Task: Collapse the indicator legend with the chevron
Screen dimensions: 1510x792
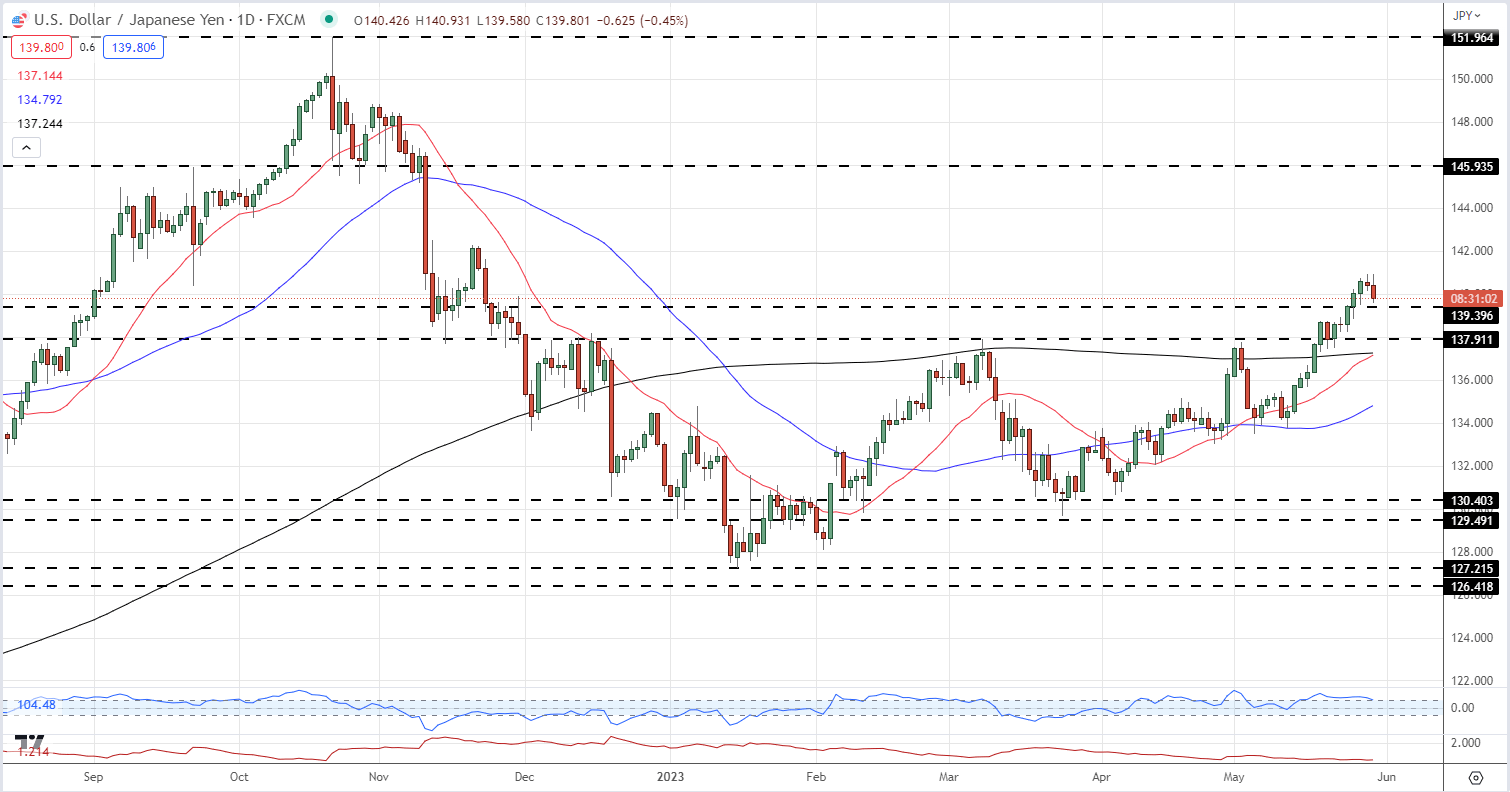Action: tap(26, 148)
